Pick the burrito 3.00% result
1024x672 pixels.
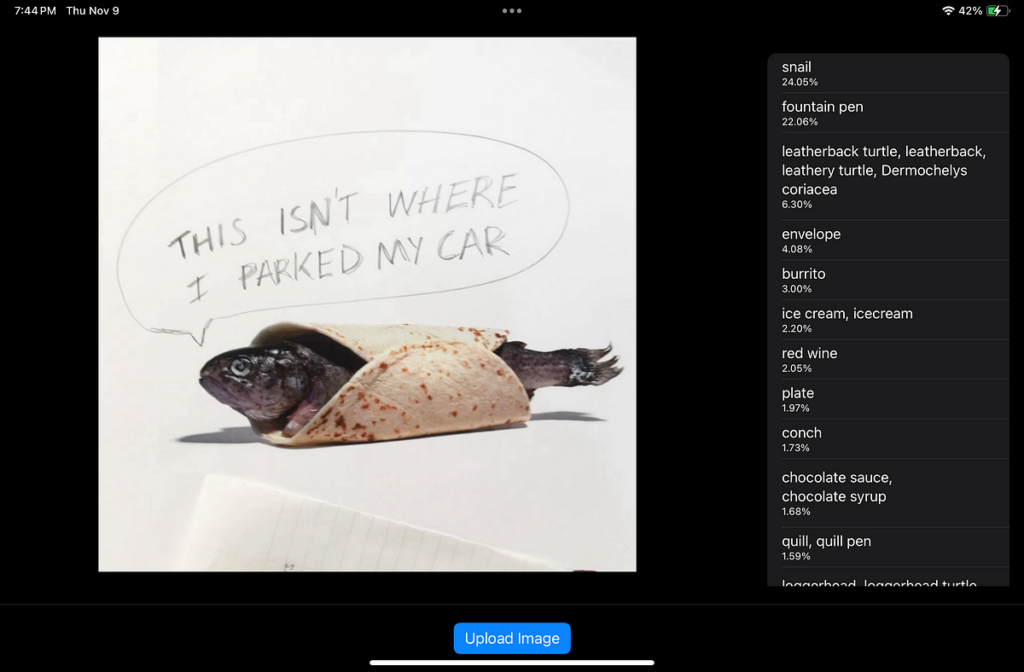tap(888, 280)
